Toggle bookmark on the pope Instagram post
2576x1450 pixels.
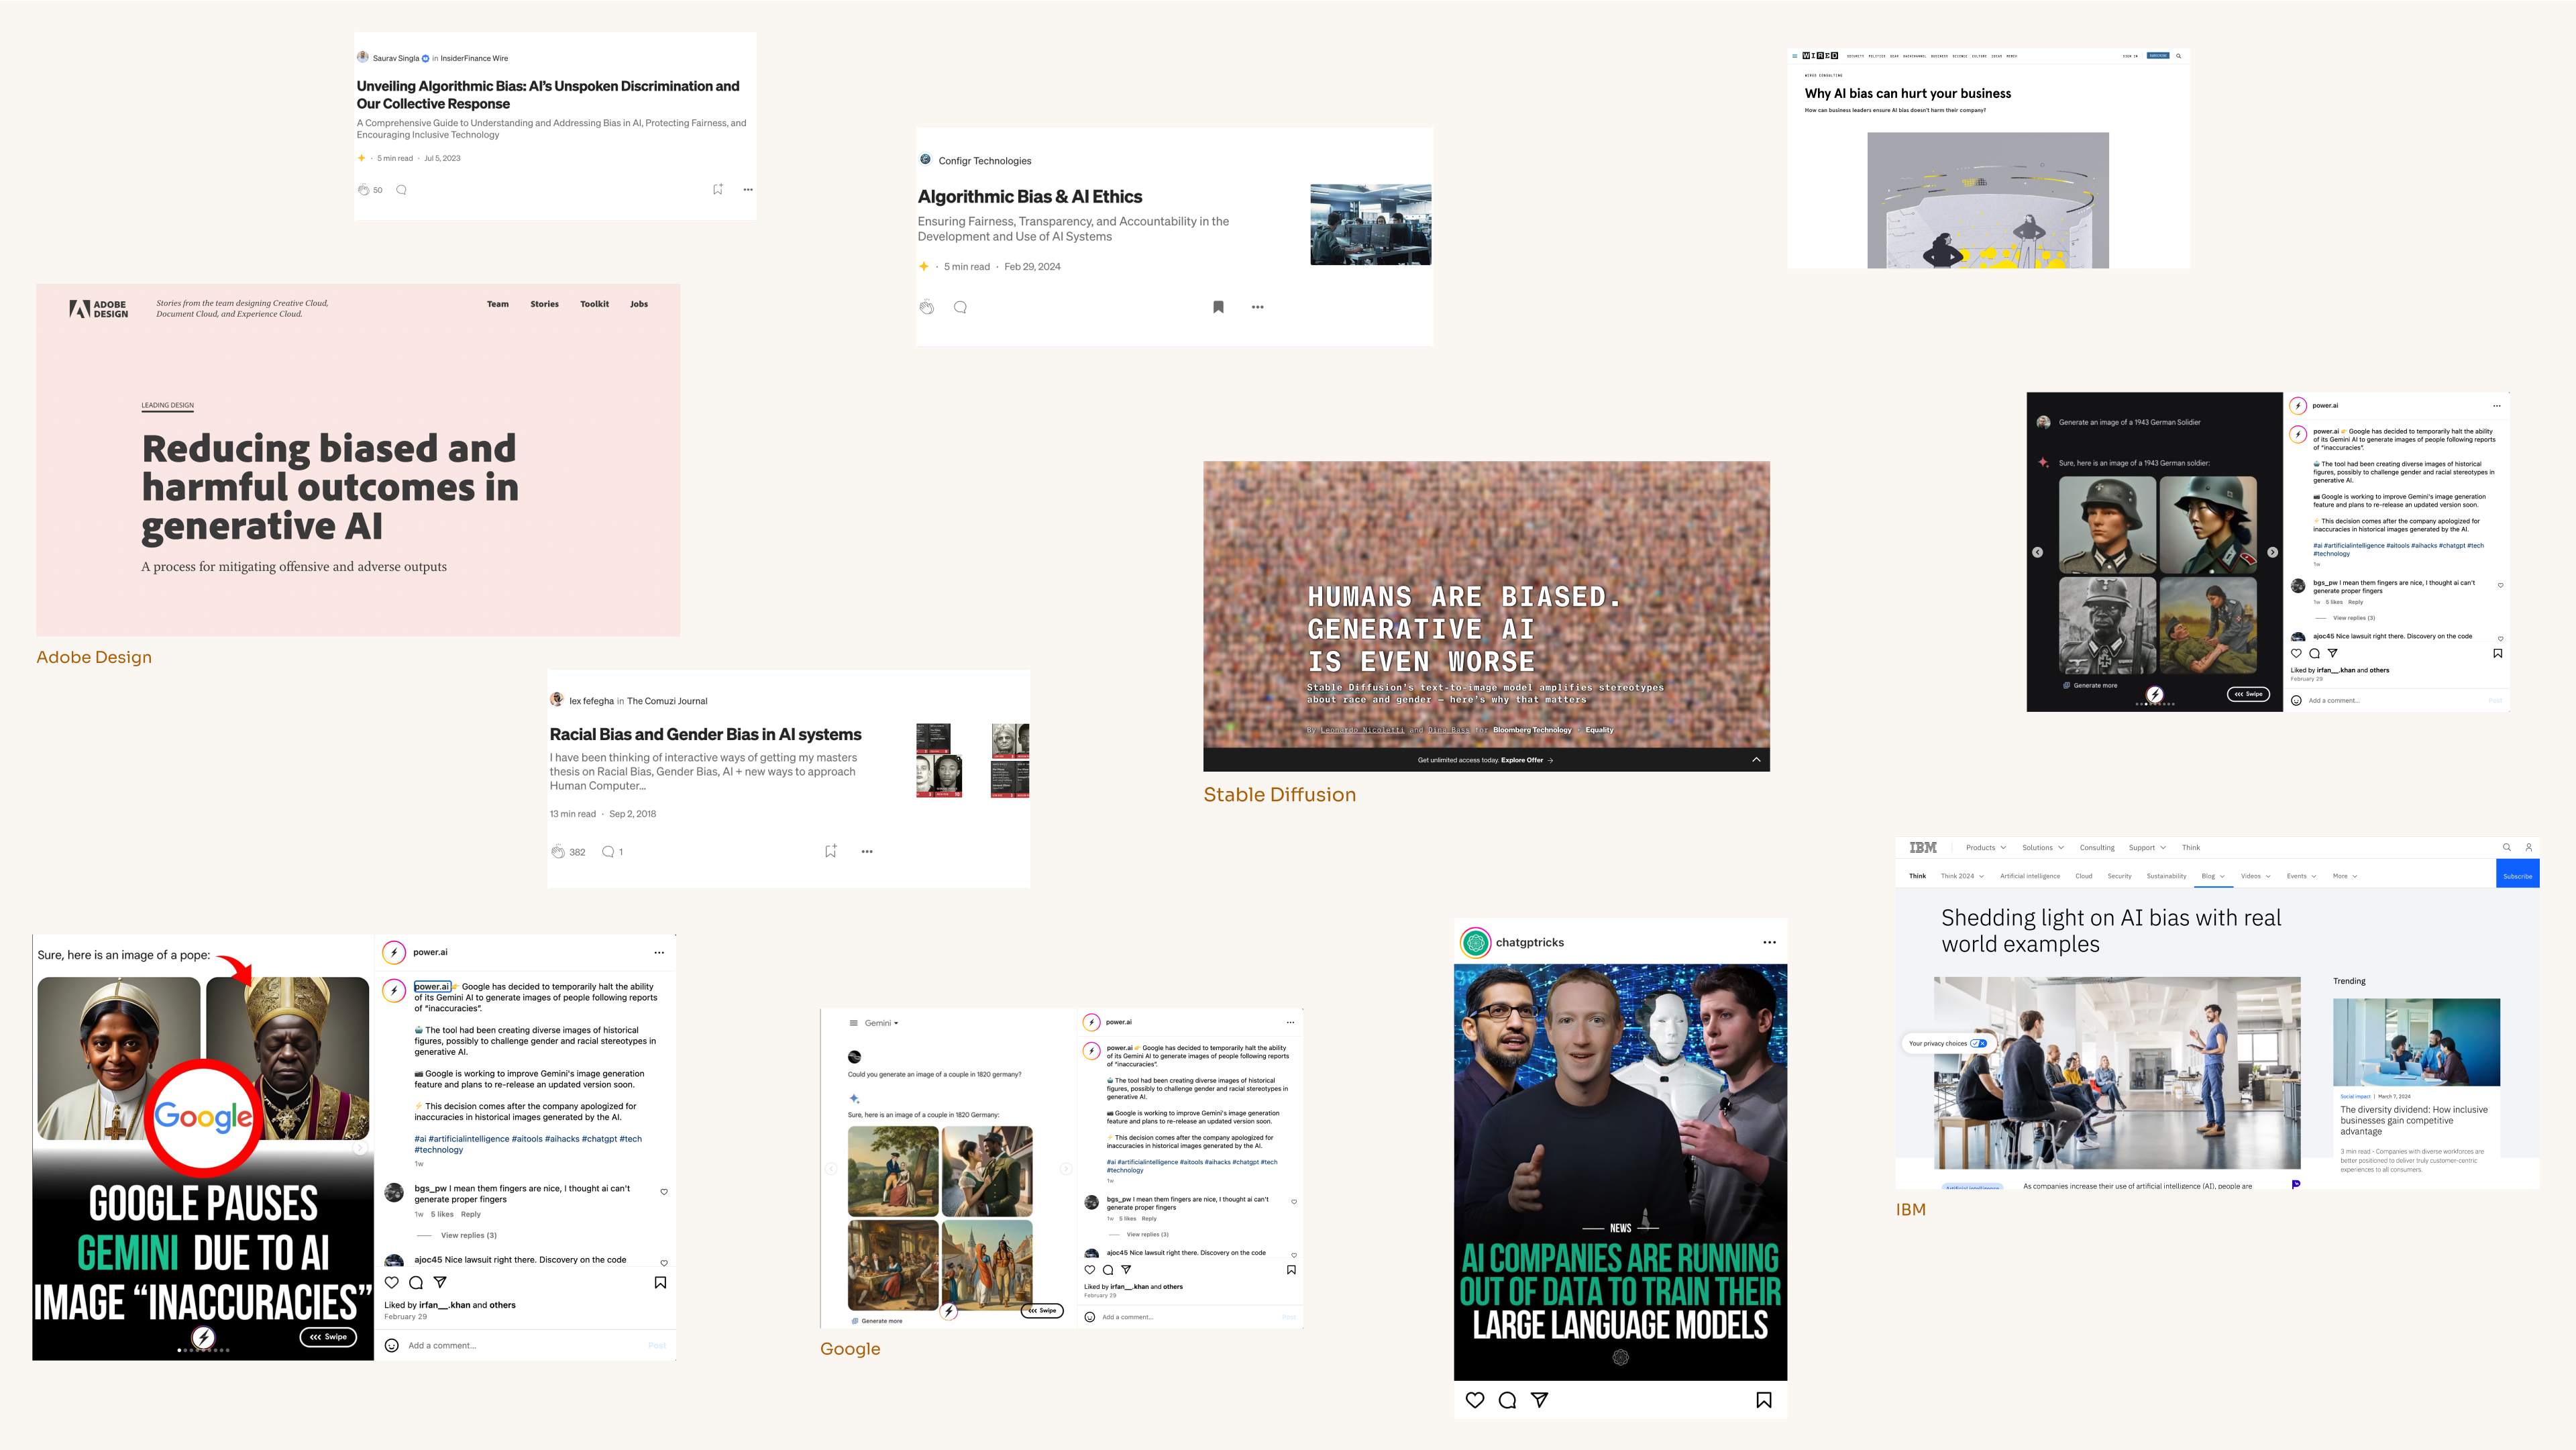[x=660, y=1282]
